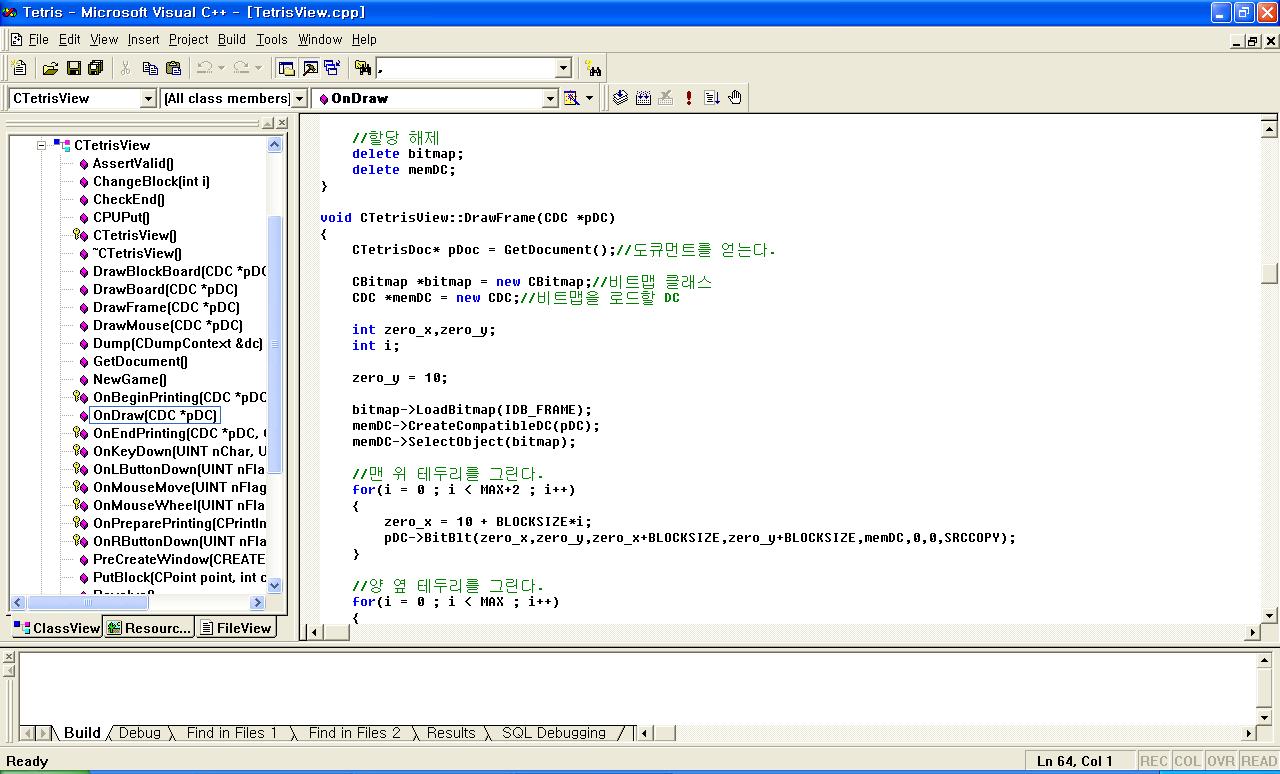The width and height of the screenshot is (1280, 774).
Task: Open the Help menu
Action: pyautogui.click(x=364, y=40)
